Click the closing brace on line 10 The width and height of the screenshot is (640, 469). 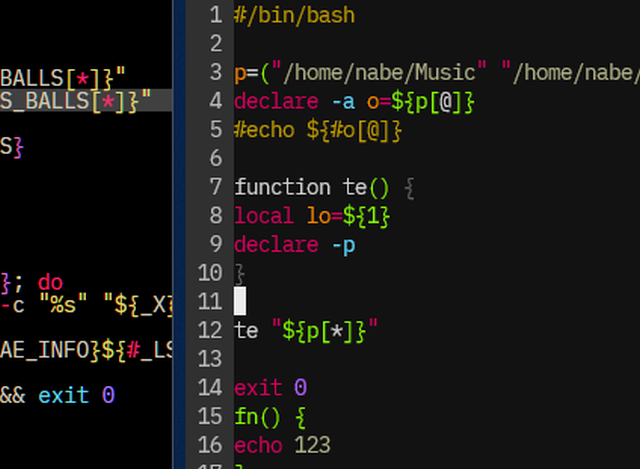click(240, 273)
